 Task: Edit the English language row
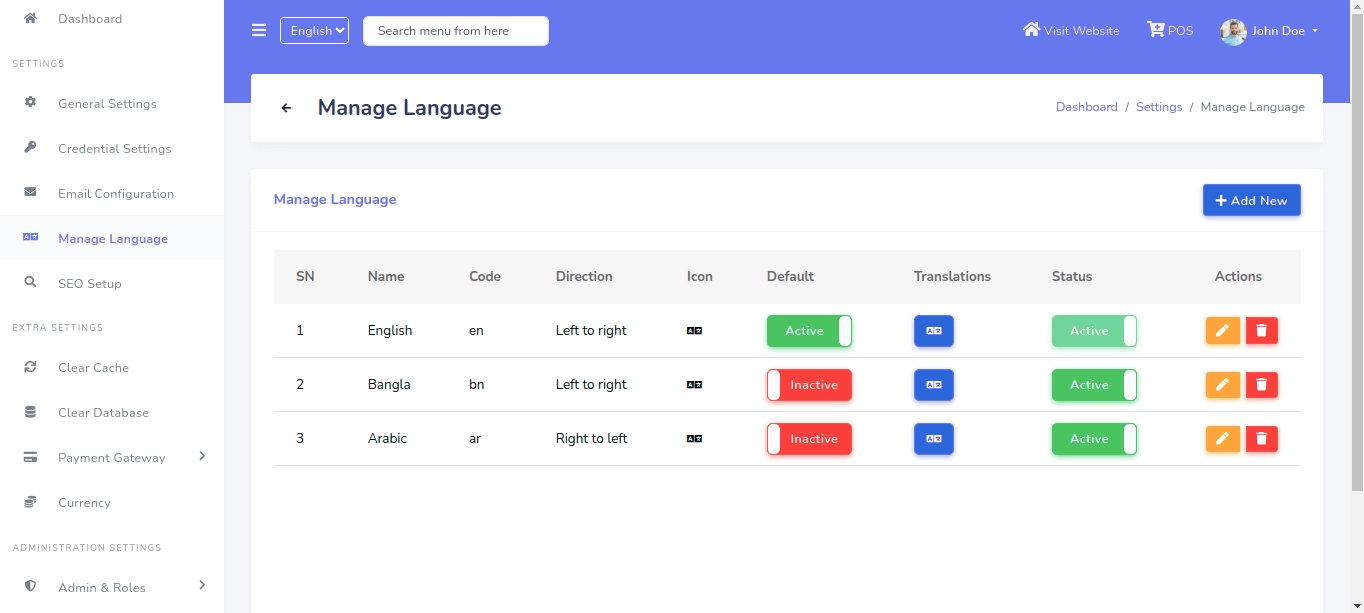1222,331
